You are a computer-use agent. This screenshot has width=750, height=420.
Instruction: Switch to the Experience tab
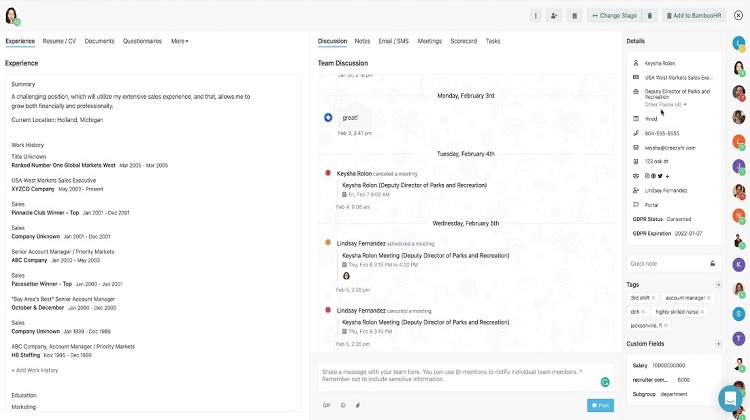tap(20, 41)
